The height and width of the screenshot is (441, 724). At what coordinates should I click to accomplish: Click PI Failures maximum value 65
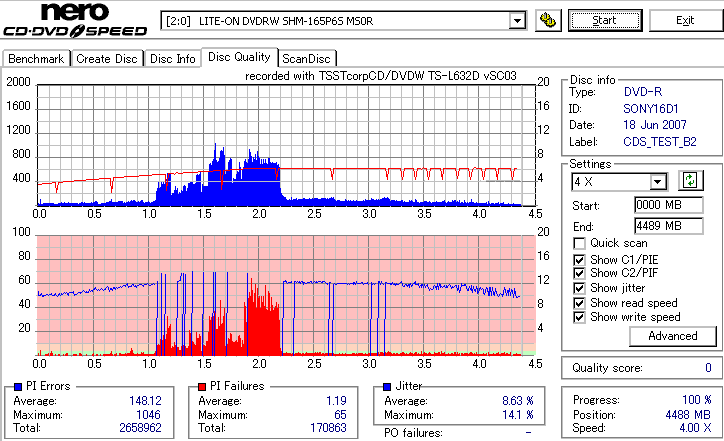coord(340,415)
